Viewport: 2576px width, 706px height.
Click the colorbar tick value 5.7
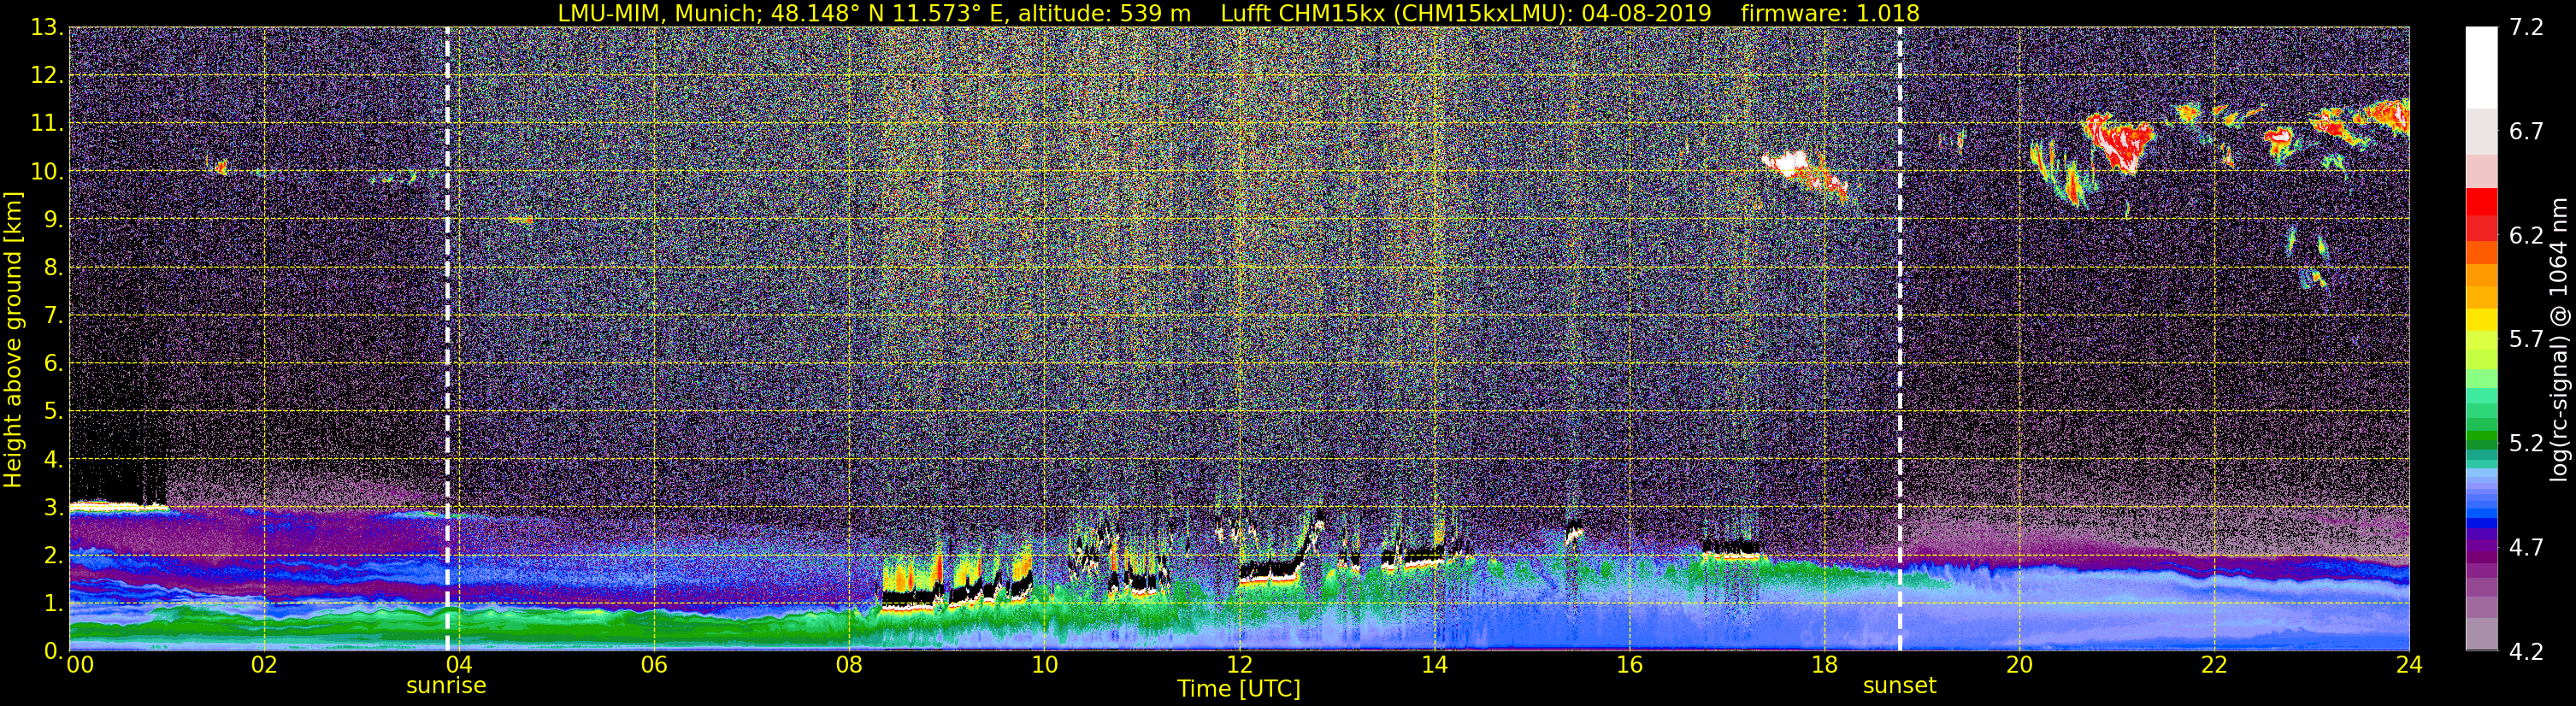tap(2526, 339)
